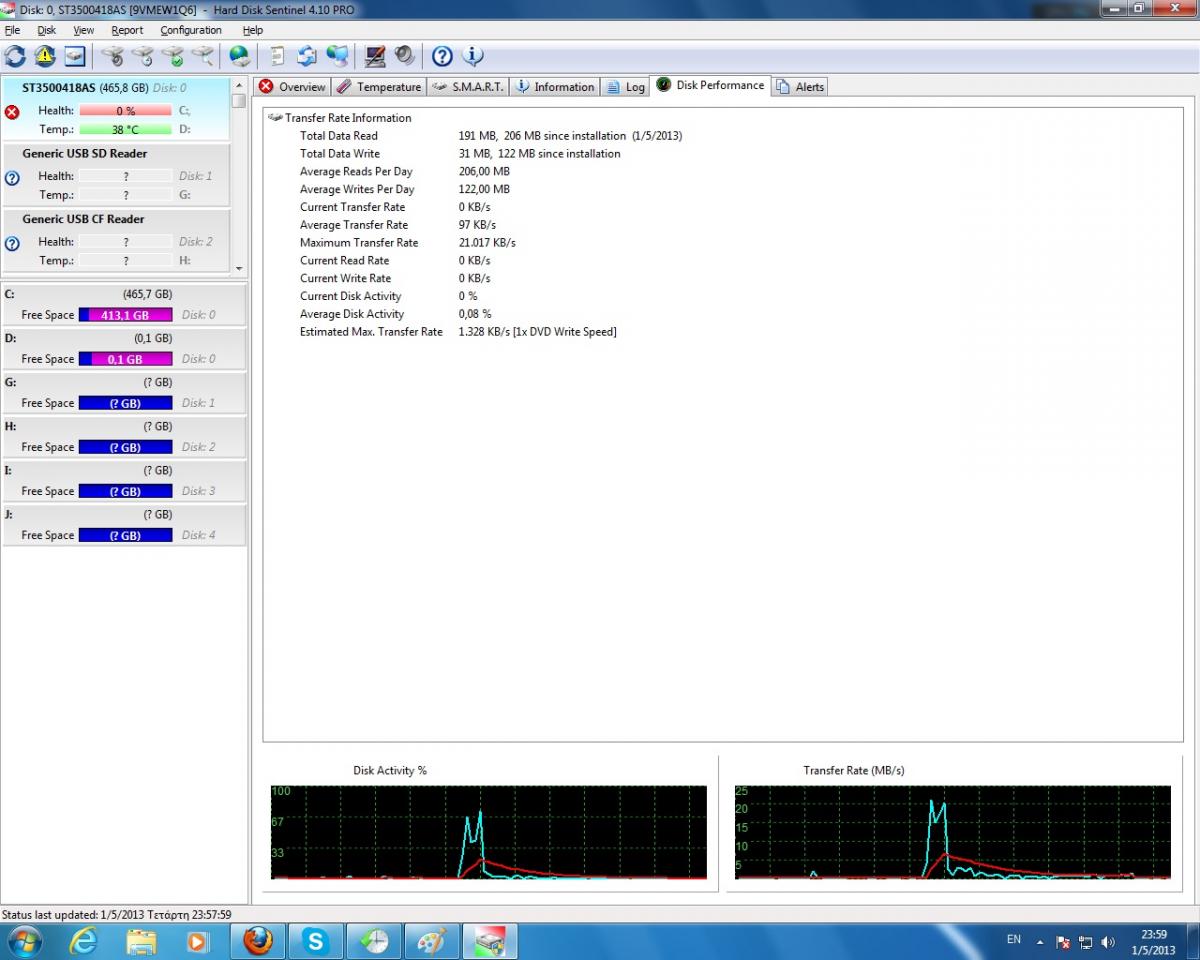Switch to the Alerts tab

coord(799,87)
